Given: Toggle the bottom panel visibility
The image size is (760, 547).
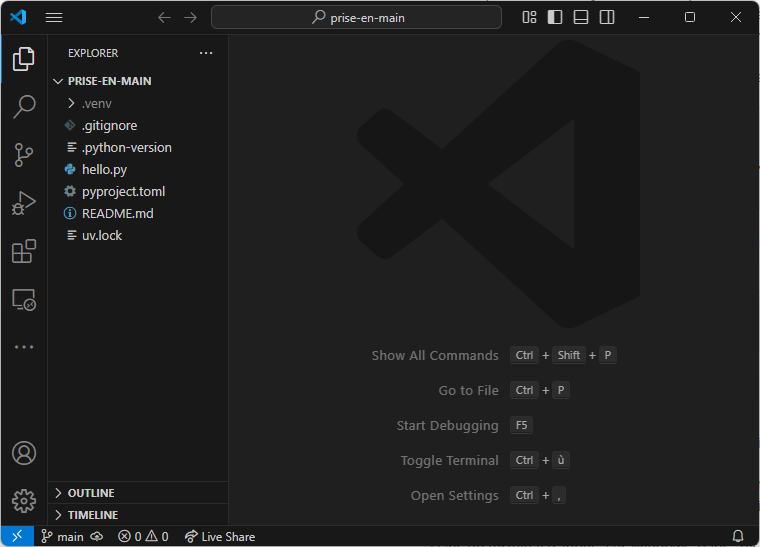Looking at the screenshot, I should pyautogui.click(x=581, y=17).
